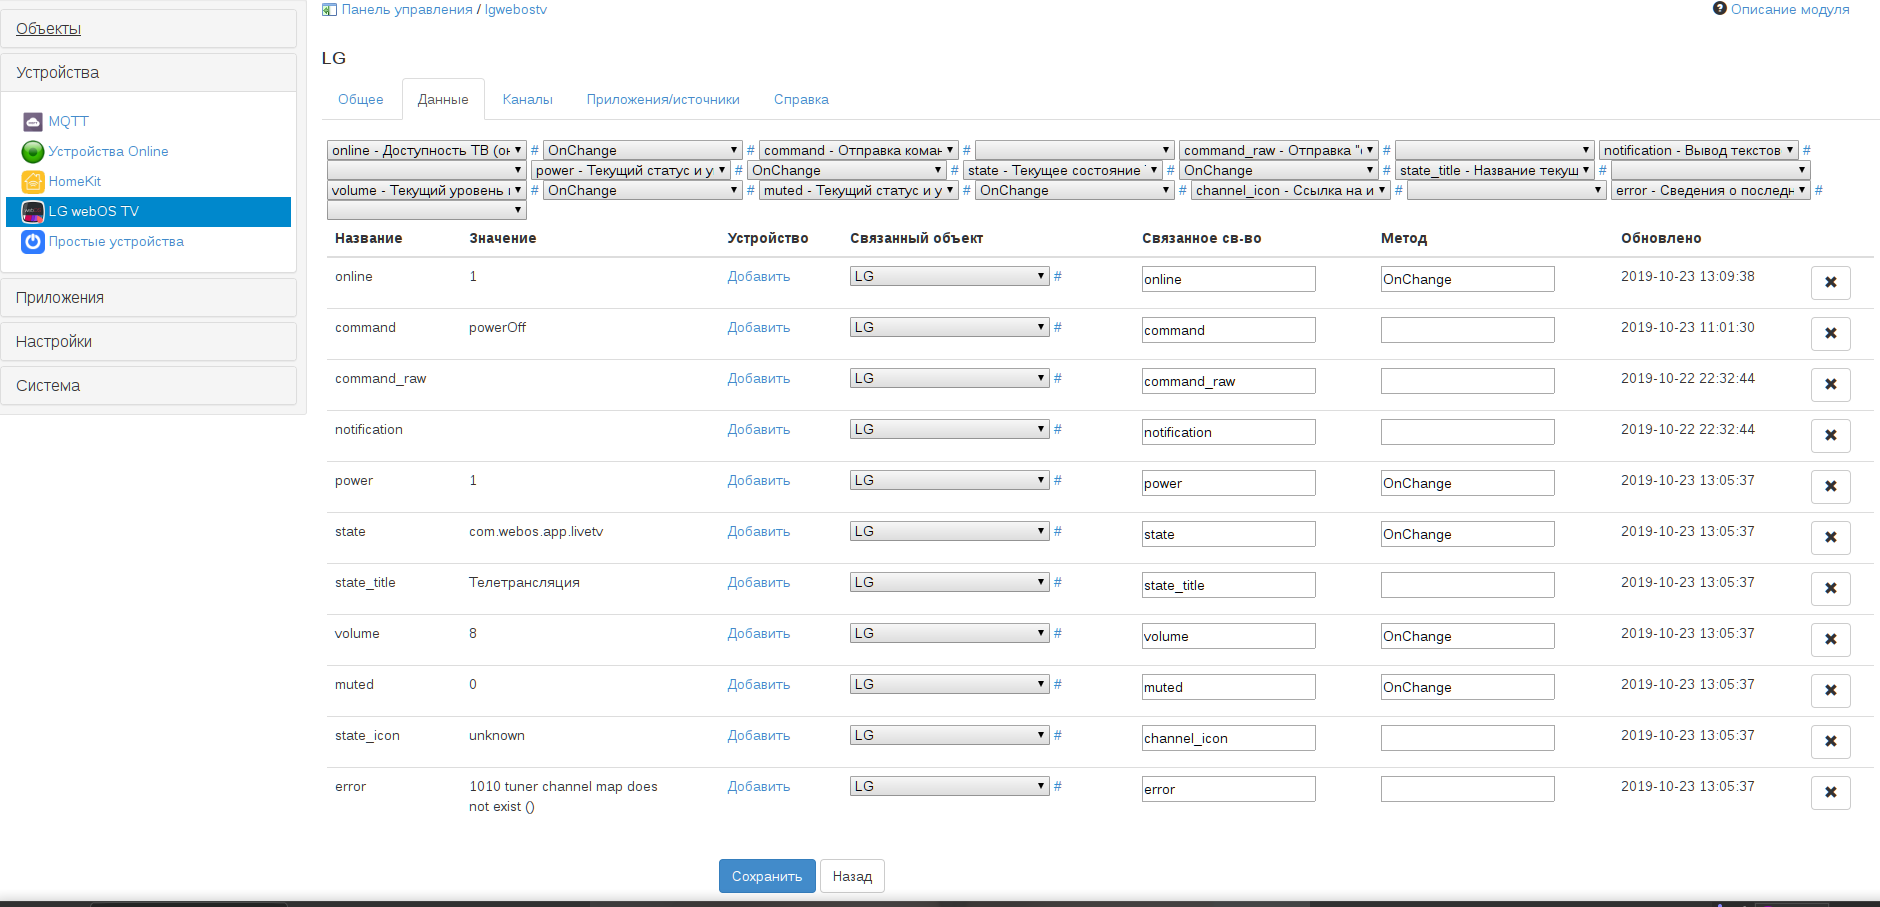Click the X button on state_icon row
The image size is (1880, 907).
[1831, 742]
